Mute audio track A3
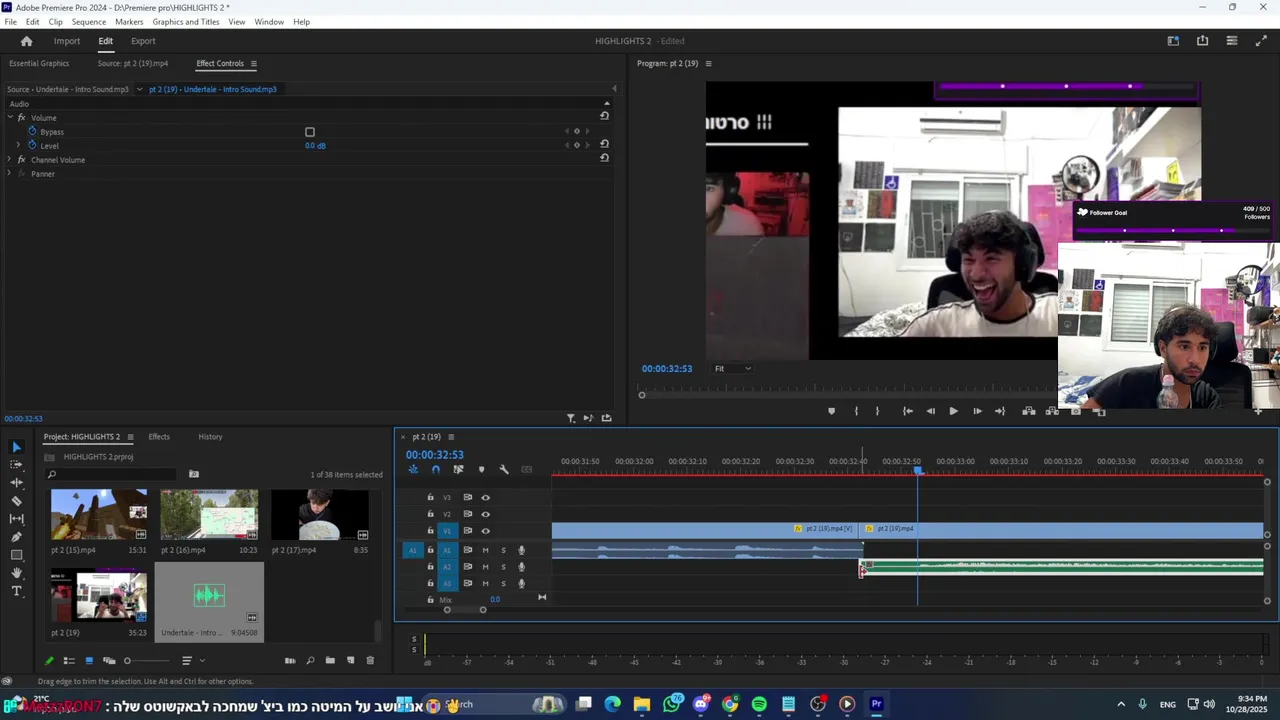The image size is (1280, 720). [486, 583]
